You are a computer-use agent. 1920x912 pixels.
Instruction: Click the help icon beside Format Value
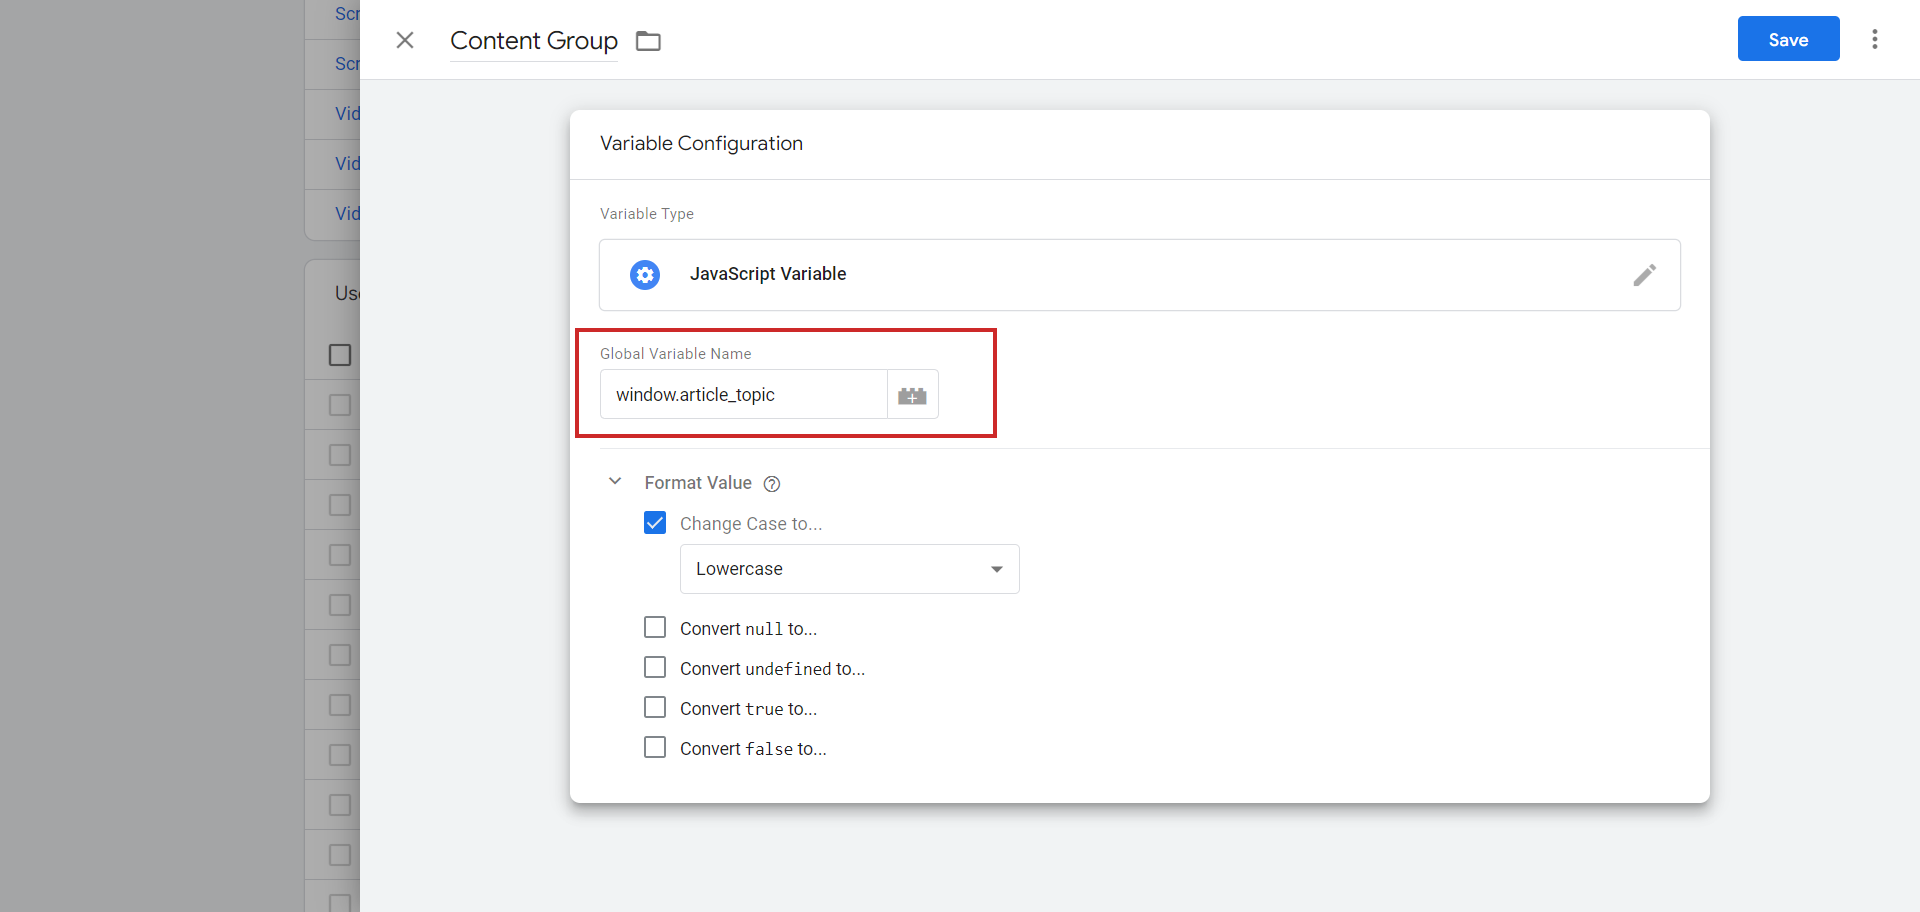point(771,483)
